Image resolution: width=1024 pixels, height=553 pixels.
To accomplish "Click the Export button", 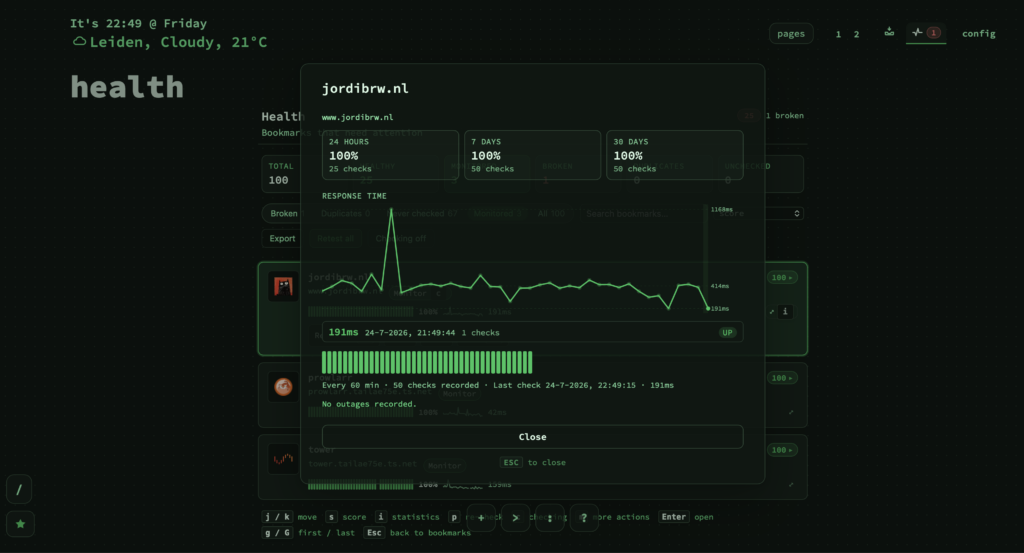I will point(282,238).
